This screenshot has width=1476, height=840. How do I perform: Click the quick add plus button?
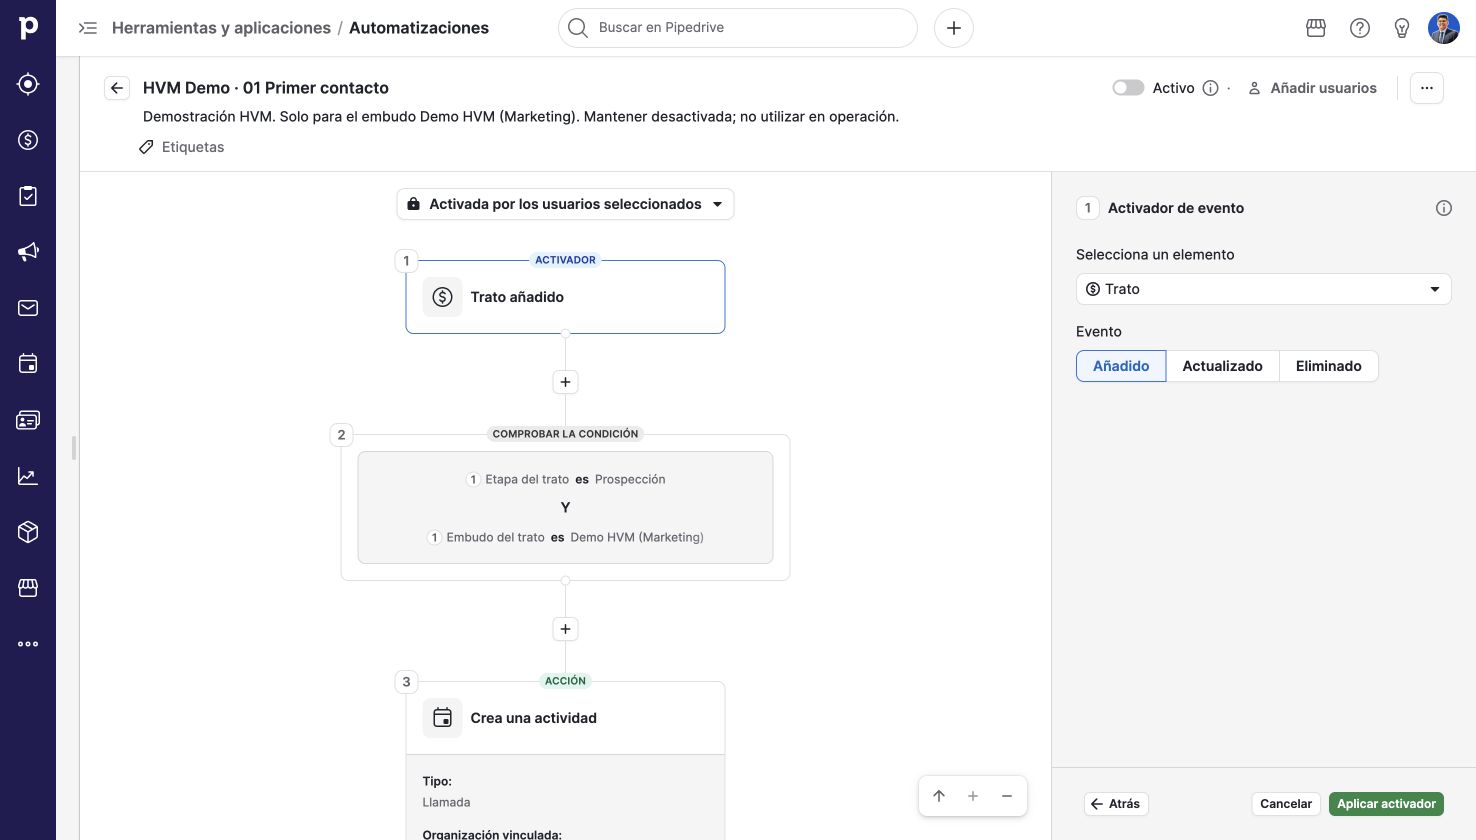[954, 28]
